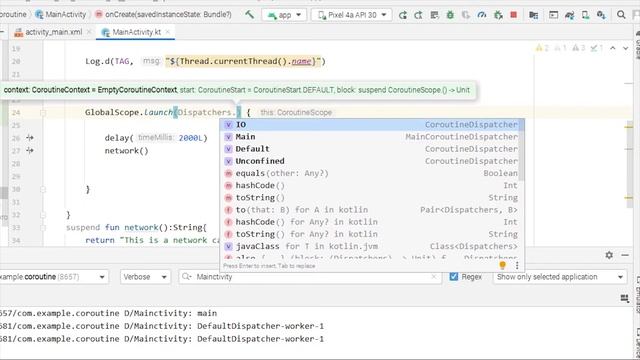Toggle the Regex checkbox
Viewport: 640px width, 360px height.
point(453,277)
